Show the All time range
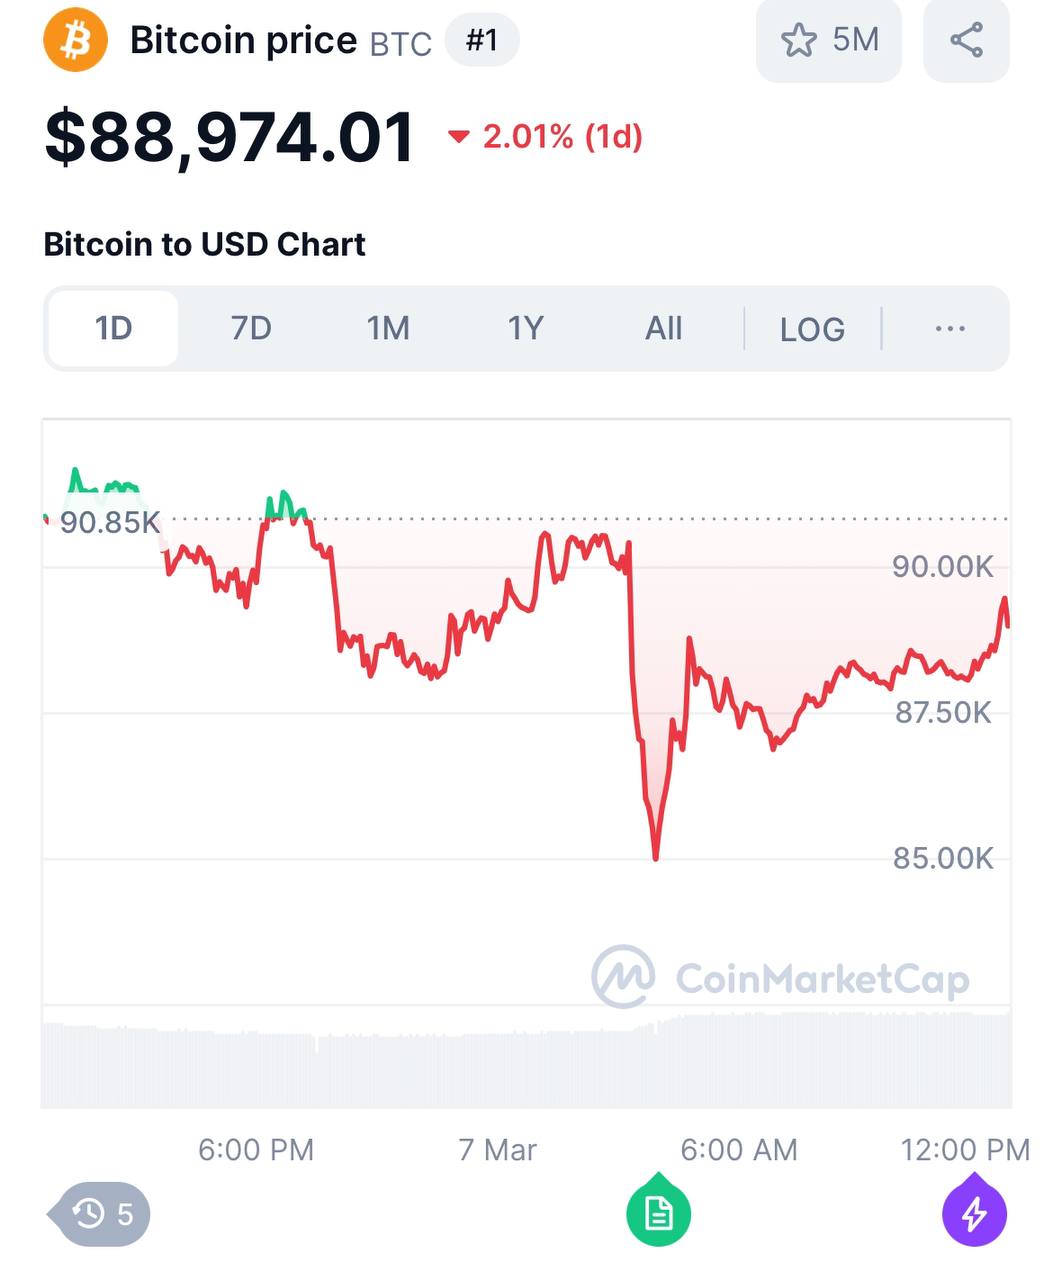The height and width of the screenshot is (1280, 1053). pyautogui.click(x=663, y=328)
